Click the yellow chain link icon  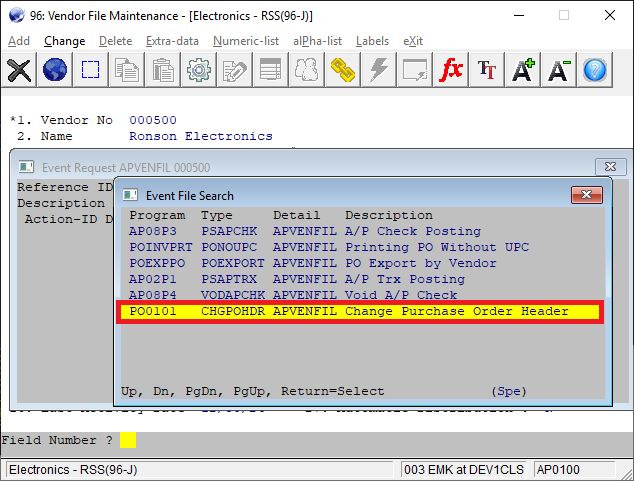click(343, 70)
